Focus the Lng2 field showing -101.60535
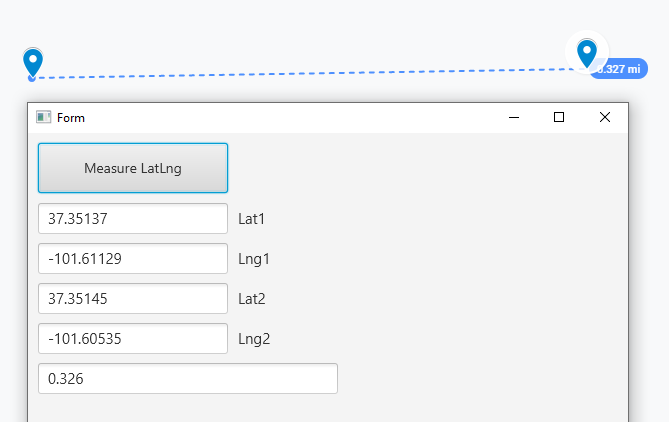This screenshot has width=669, height=422. tap(133, 338)
